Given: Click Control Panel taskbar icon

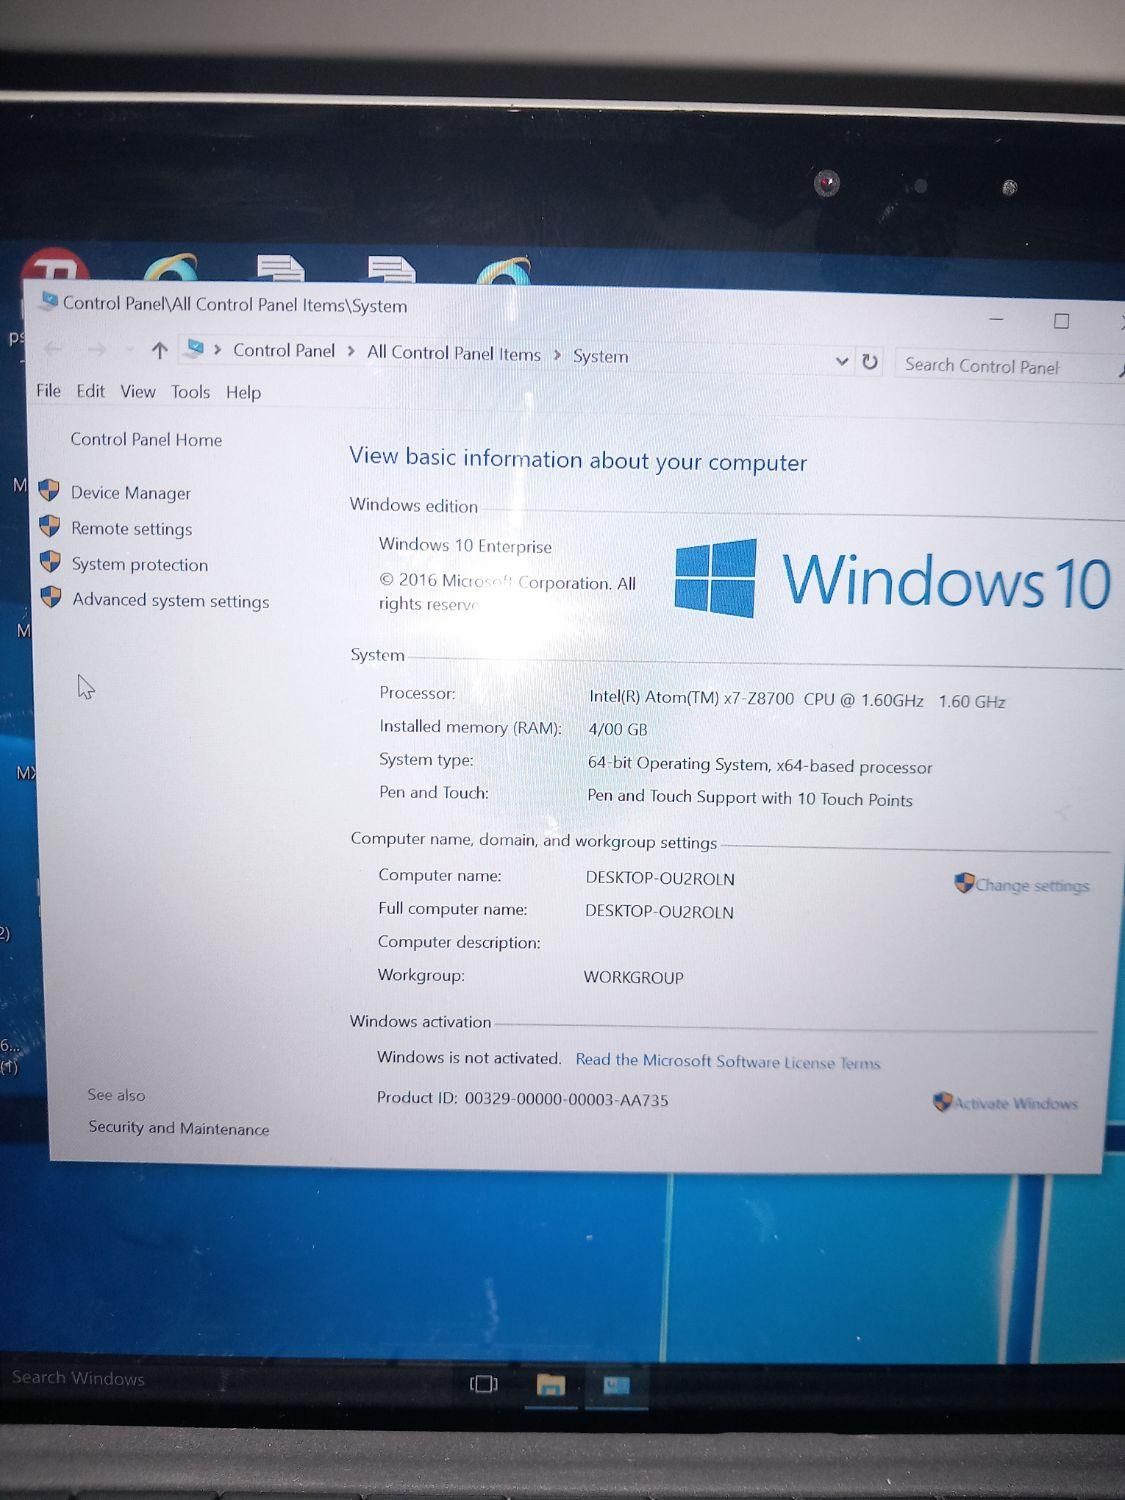Looking at the screenshot, I should pos(616,1386).
